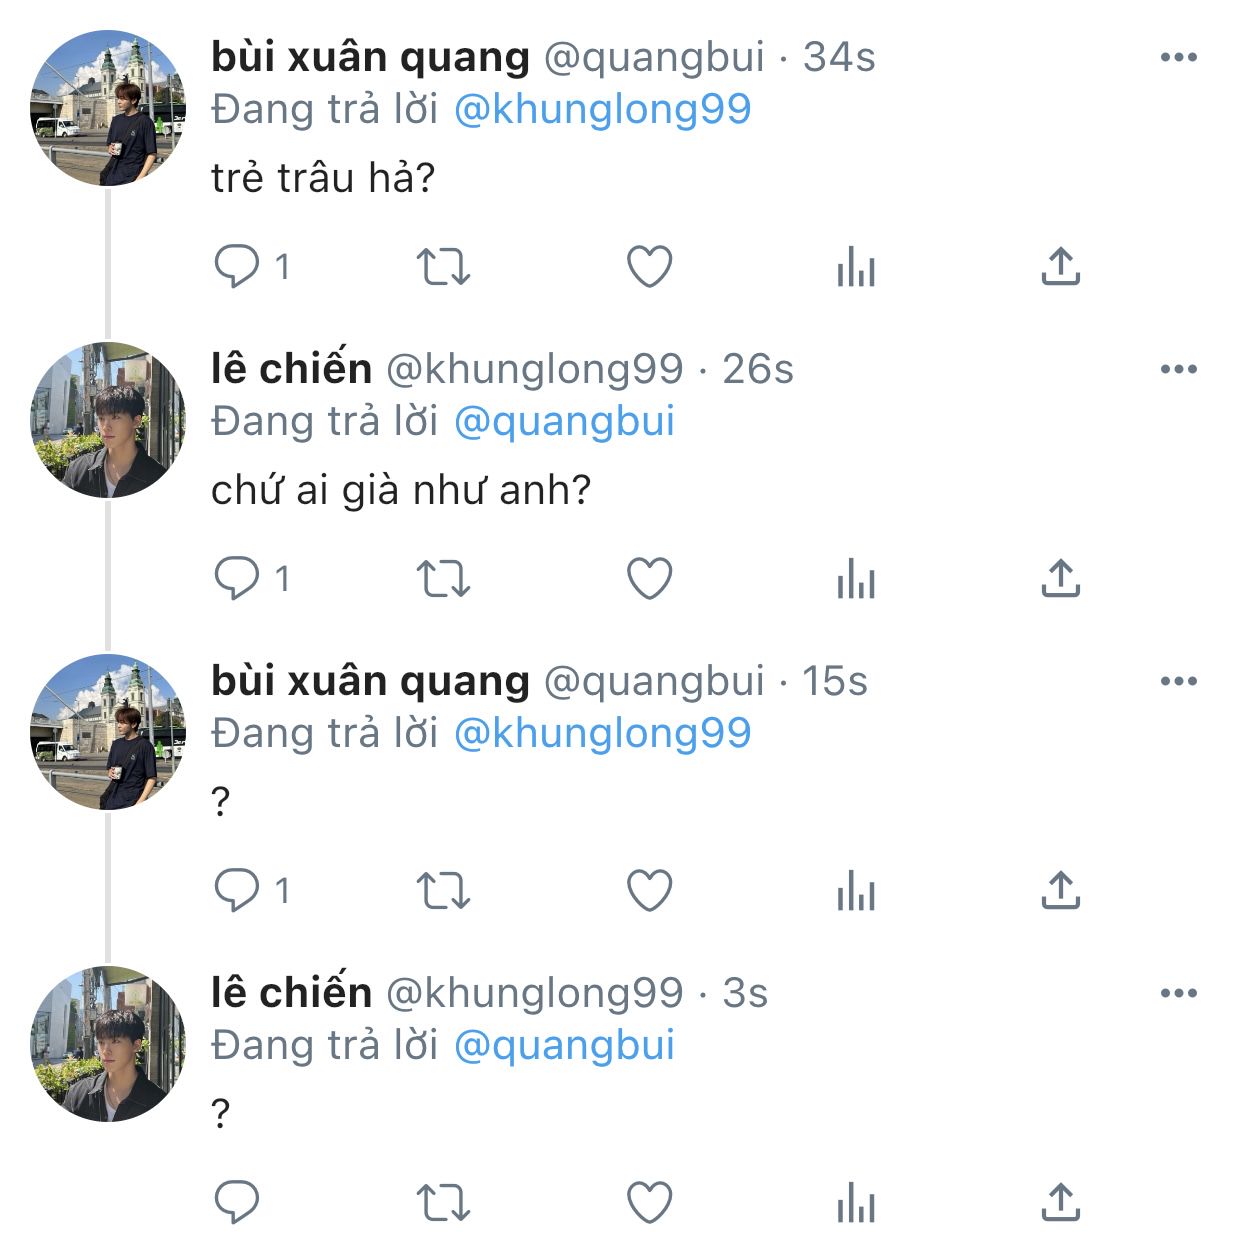
Task: Reply to the "chứ ai già như anh?" tweet
Action: (x=238, y=579)
